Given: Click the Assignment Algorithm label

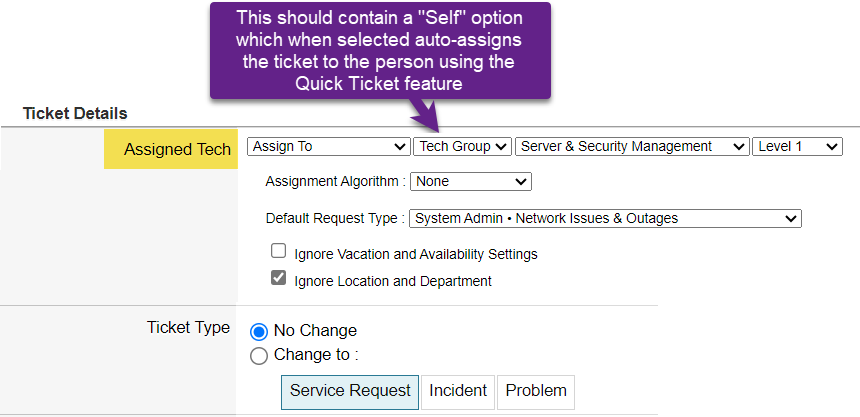Looking at the screenshot, I should (335, 182).
